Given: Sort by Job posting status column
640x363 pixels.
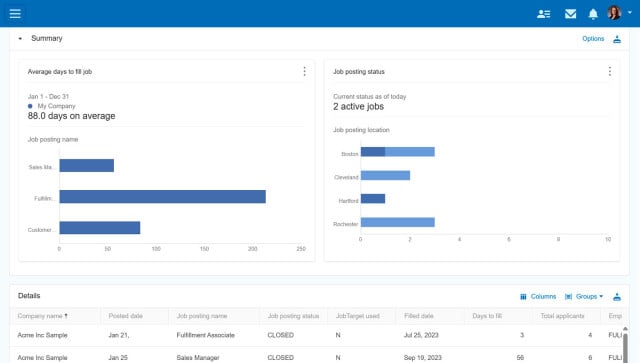Looking at the screenshot, I should coord(293,316).
